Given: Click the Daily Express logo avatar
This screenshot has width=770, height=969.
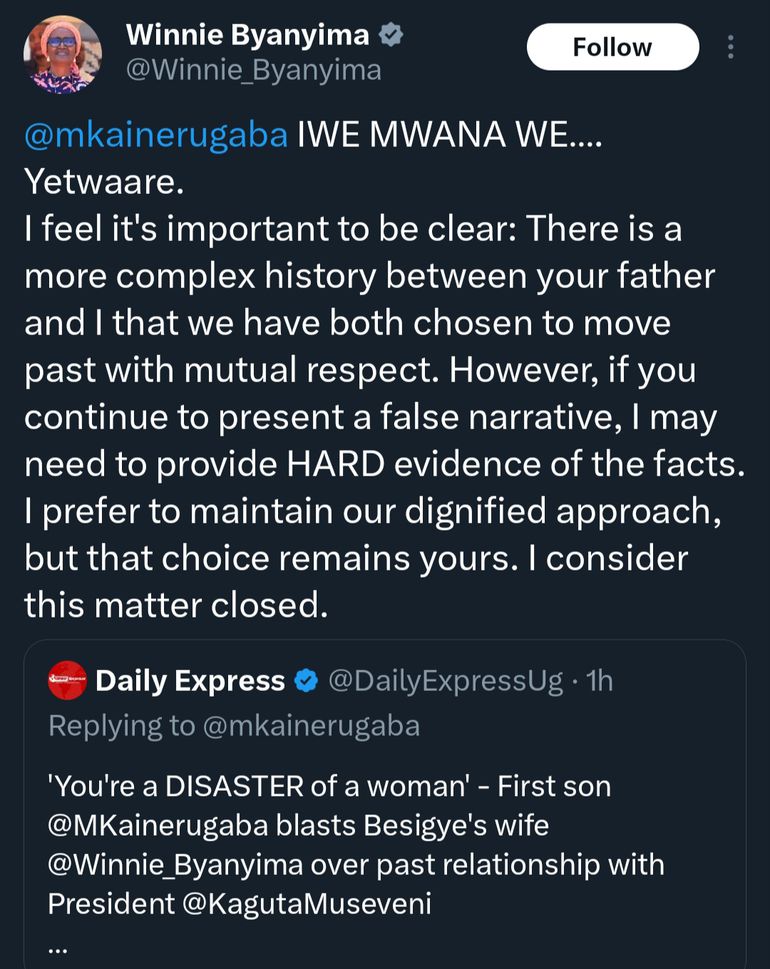Looking at the screenshot, I should point(67,681).
